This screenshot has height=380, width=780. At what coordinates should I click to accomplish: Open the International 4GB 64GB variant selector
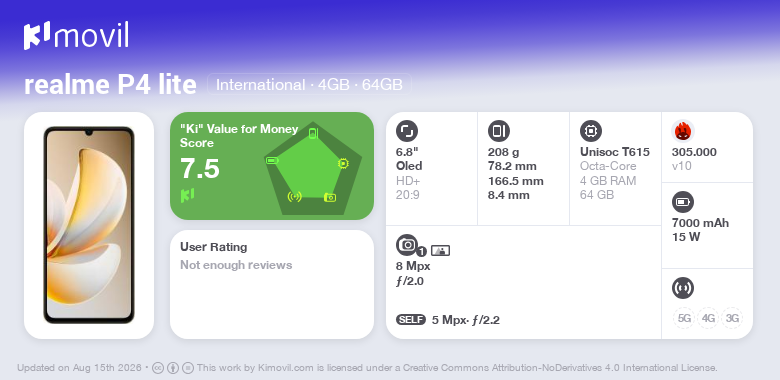(309, 85)
